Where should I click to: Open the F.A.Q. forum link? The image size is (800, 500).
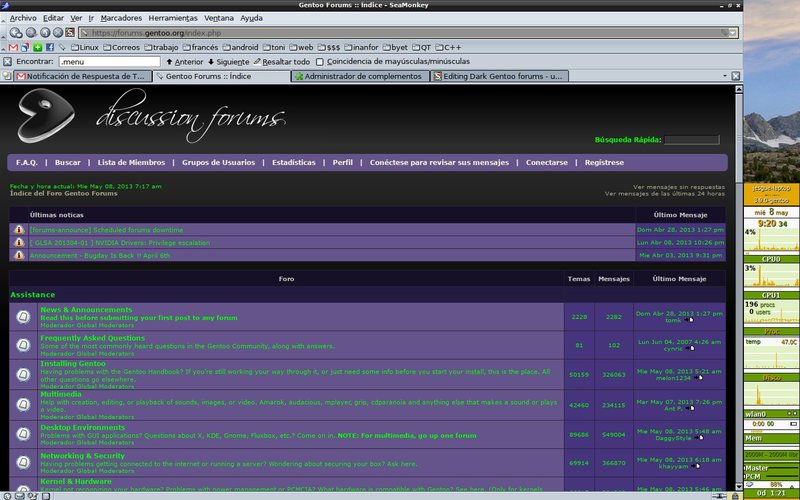pyautogui.click(x=27, y=163)
